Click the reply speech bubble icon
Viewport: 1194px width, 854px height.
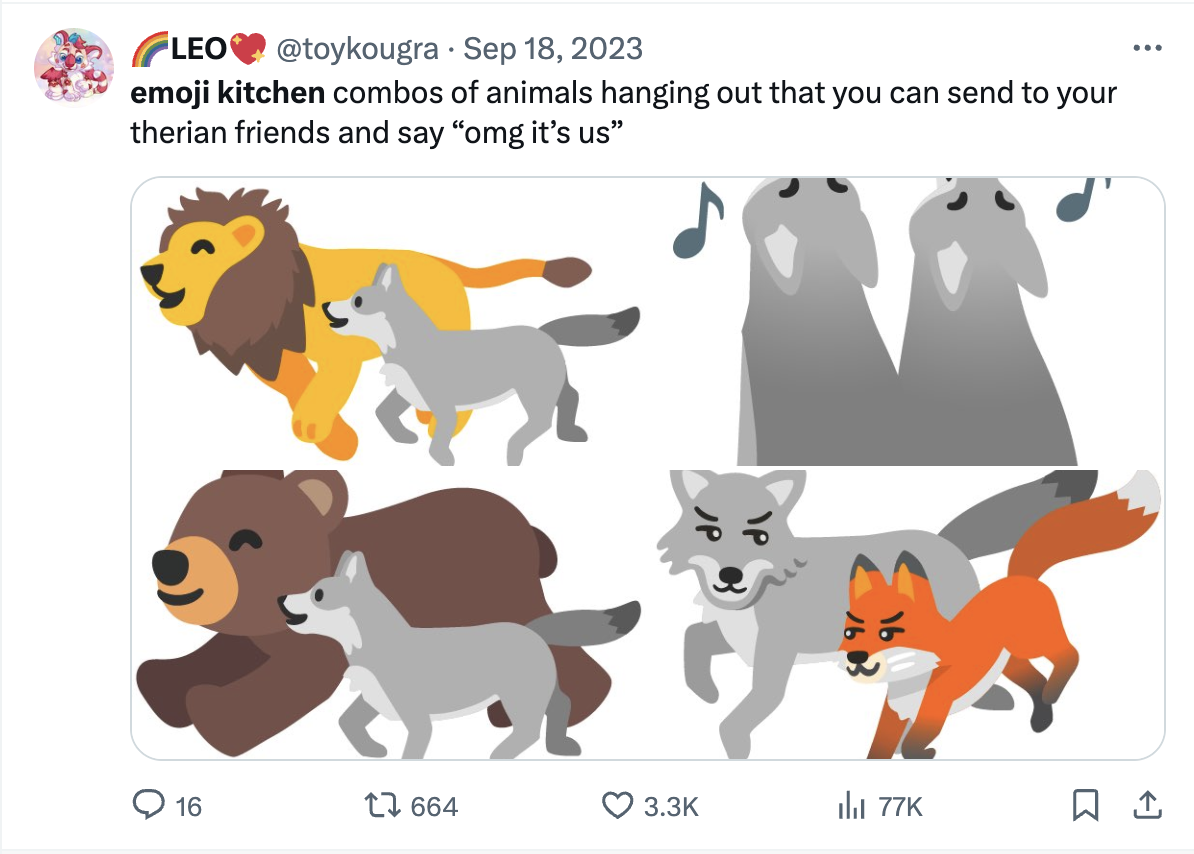tap(151, 805)
